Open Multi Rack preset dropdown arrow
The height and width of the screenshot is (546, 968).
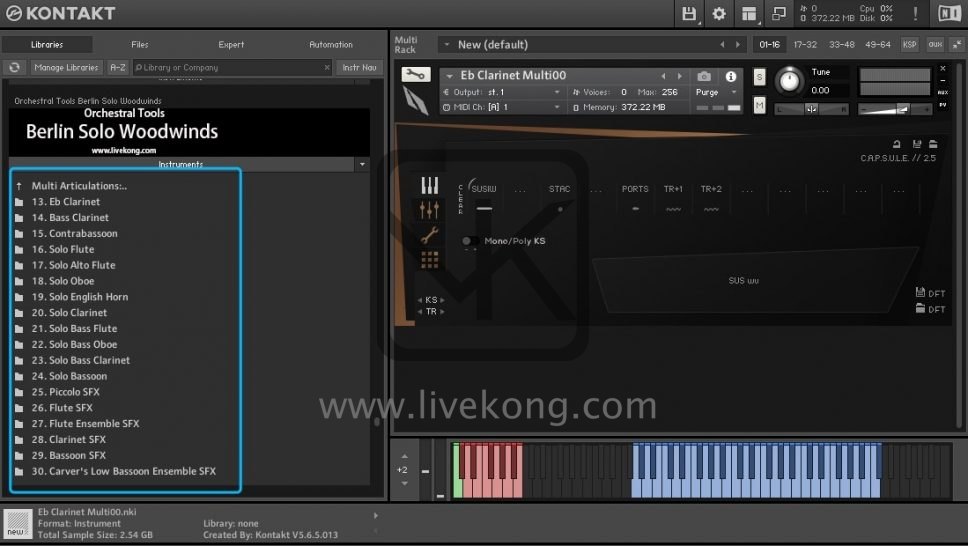[447, 44]
